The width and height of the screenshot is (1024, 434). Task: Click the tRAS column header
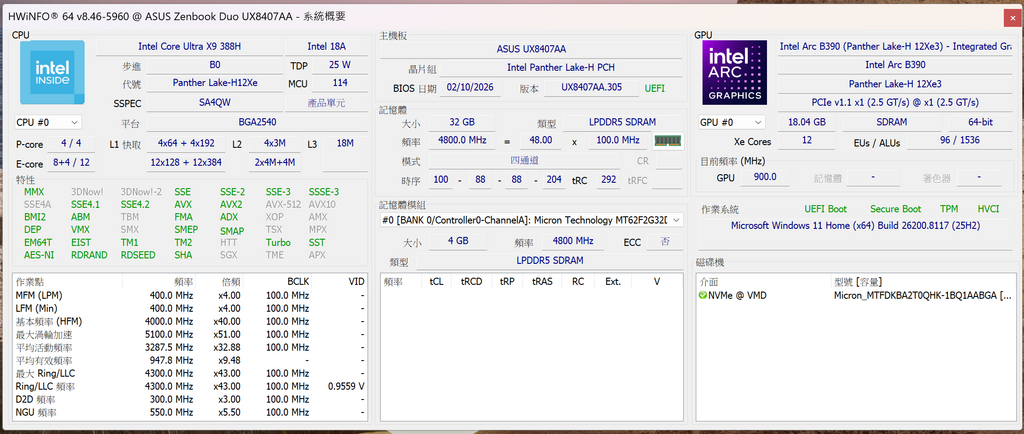[x=541, y=282]
